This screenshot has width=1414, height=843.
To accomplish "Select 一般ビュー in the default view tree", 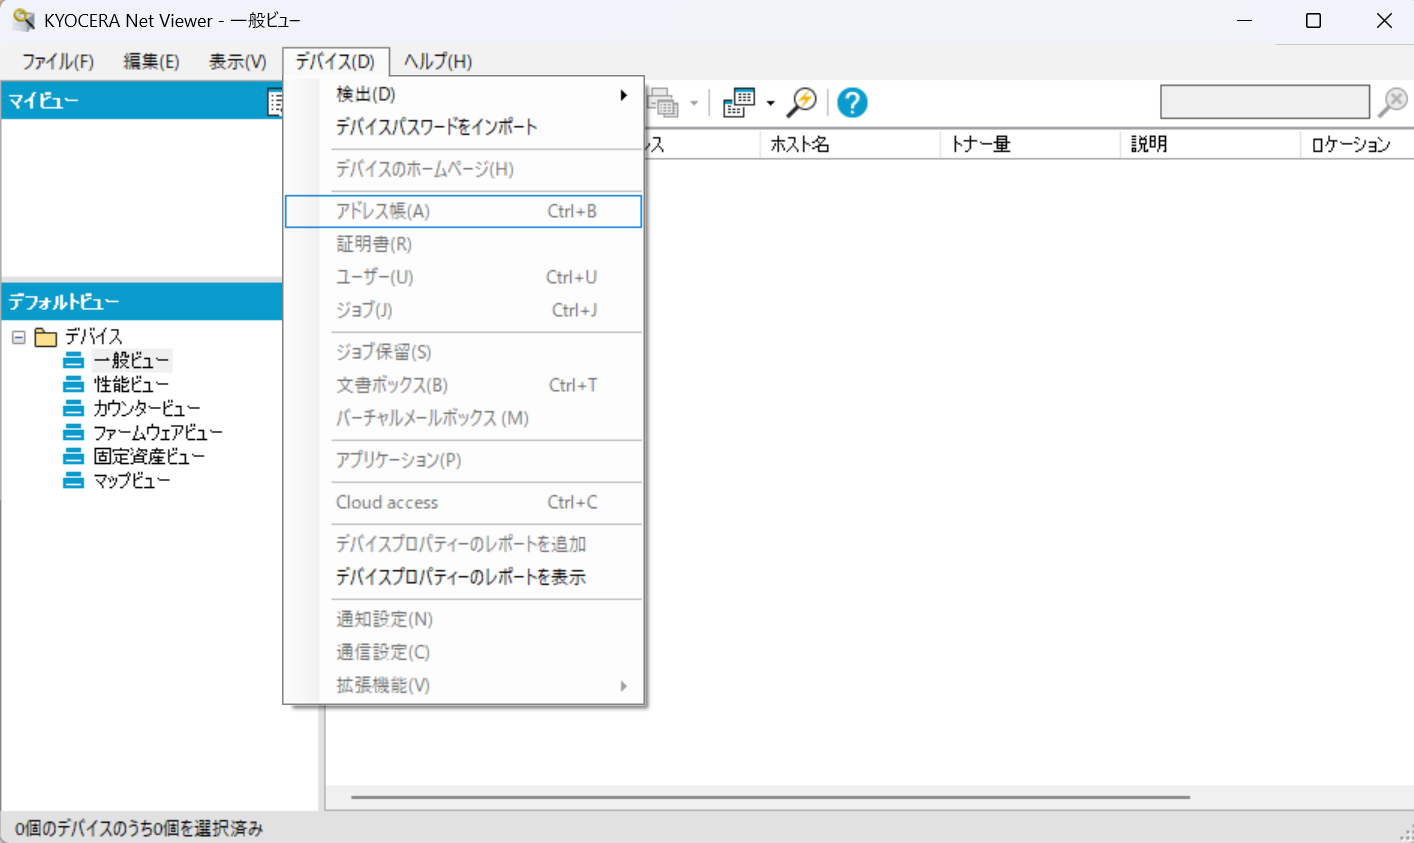I will pyautogui.click(x=132, y=360).
